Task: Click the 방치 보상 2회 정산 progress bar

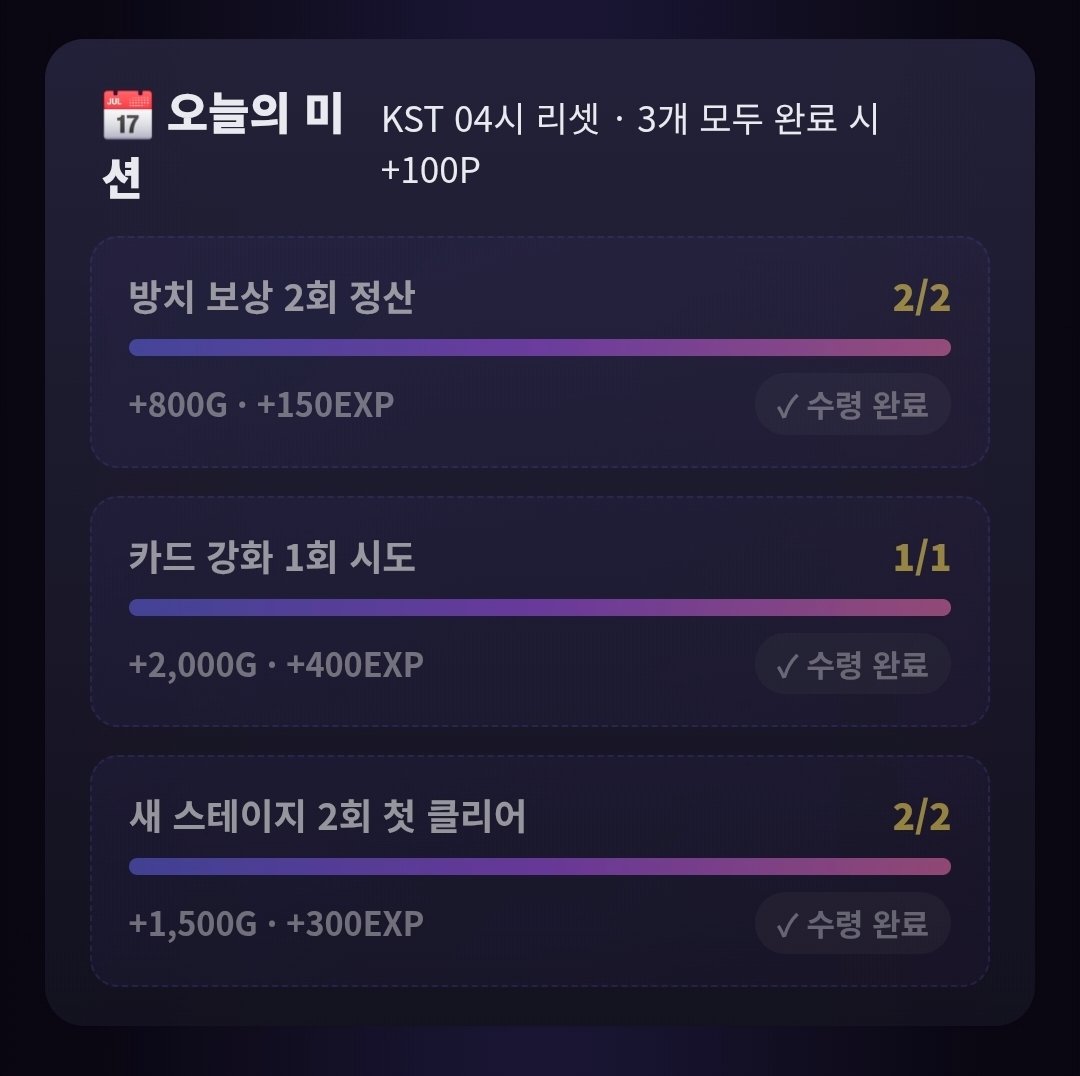Action: tap(539, 347)
